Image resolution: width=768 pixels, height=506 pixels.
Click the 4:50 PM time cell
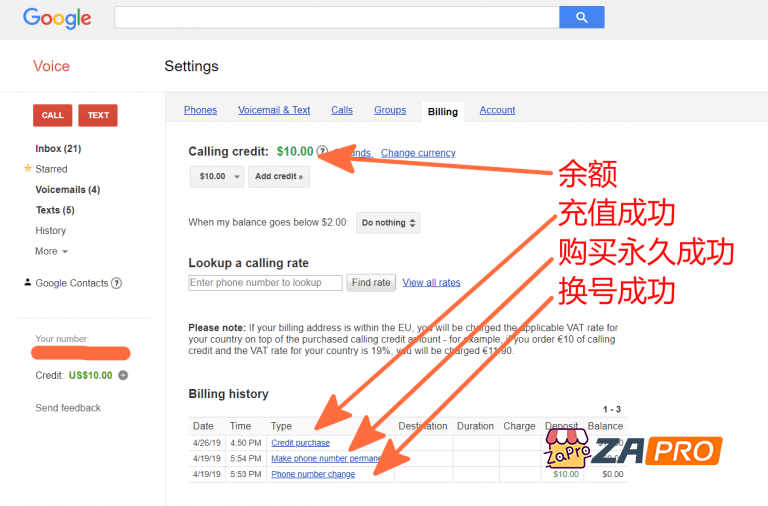coord(245,443)
